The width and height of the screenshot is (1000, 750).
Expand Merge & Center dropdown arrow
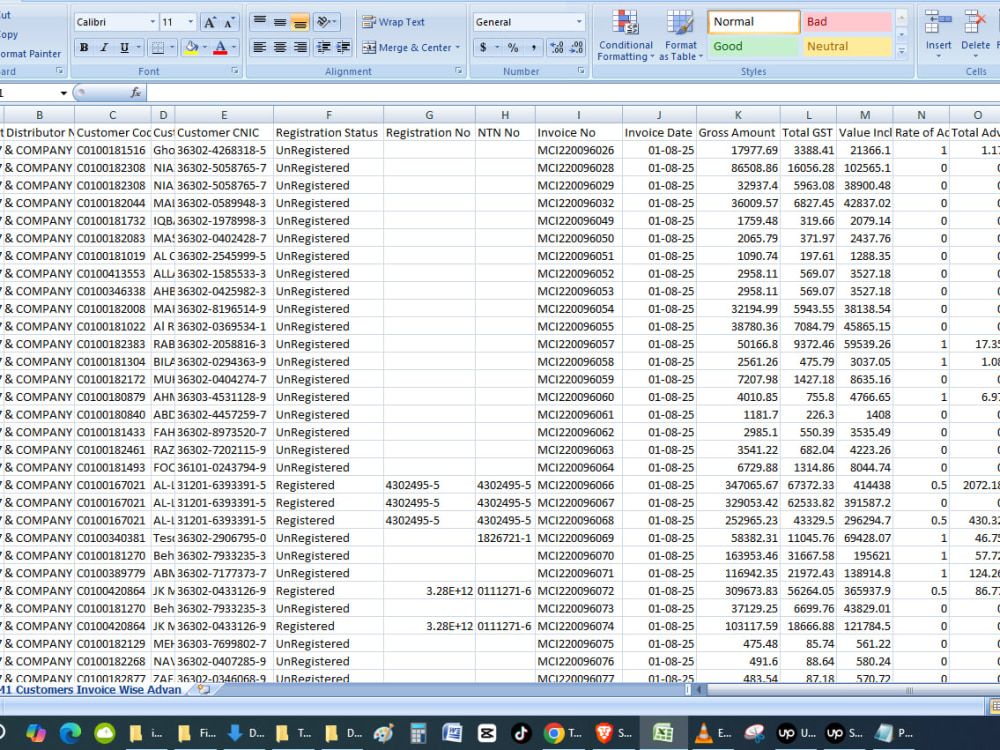click(458, 48)
